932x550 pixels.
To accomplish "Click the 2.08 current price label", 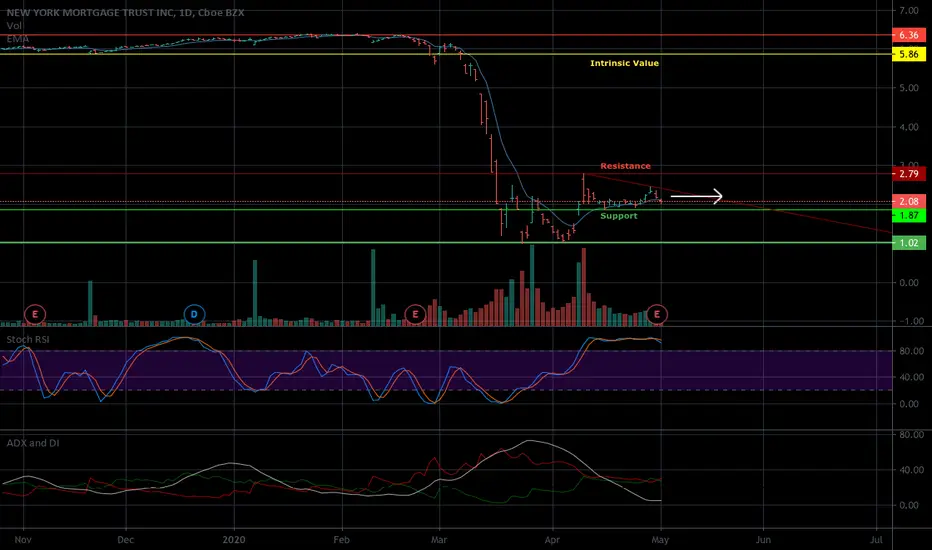I will (x=909, y=202).
